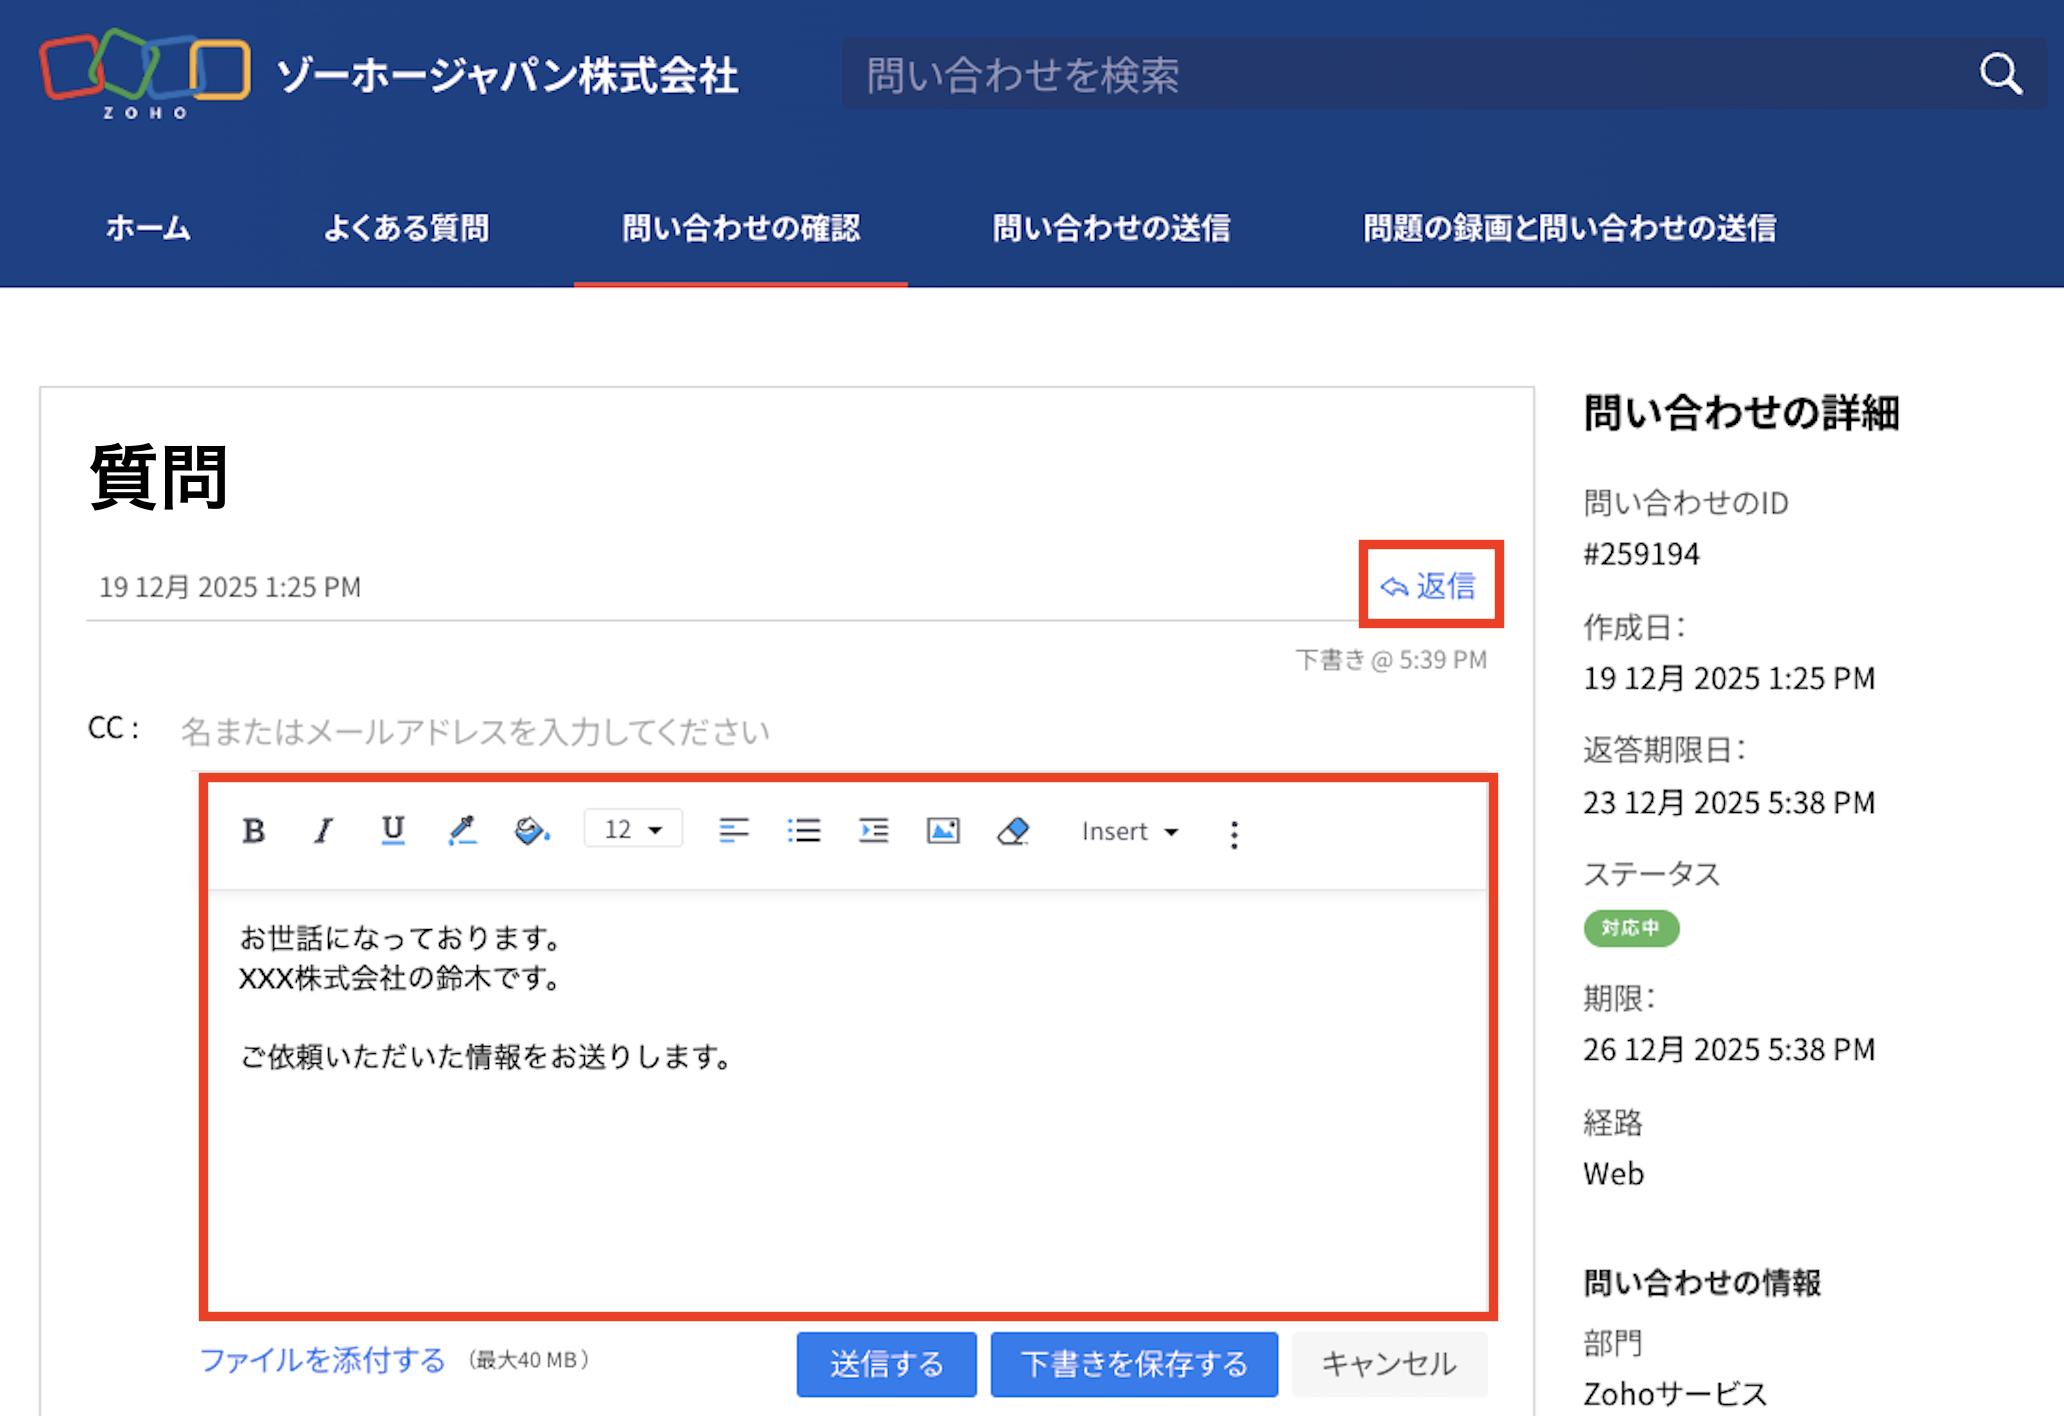
Task: Open the 問い合わせの送信 tab
Action: click(1111, 228)
